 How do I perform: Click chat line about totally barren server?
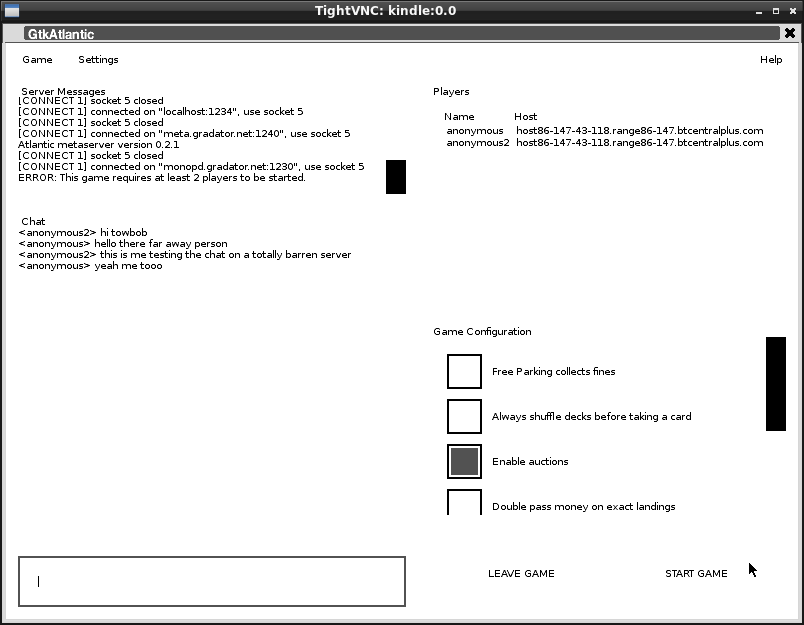coord(185,254)
